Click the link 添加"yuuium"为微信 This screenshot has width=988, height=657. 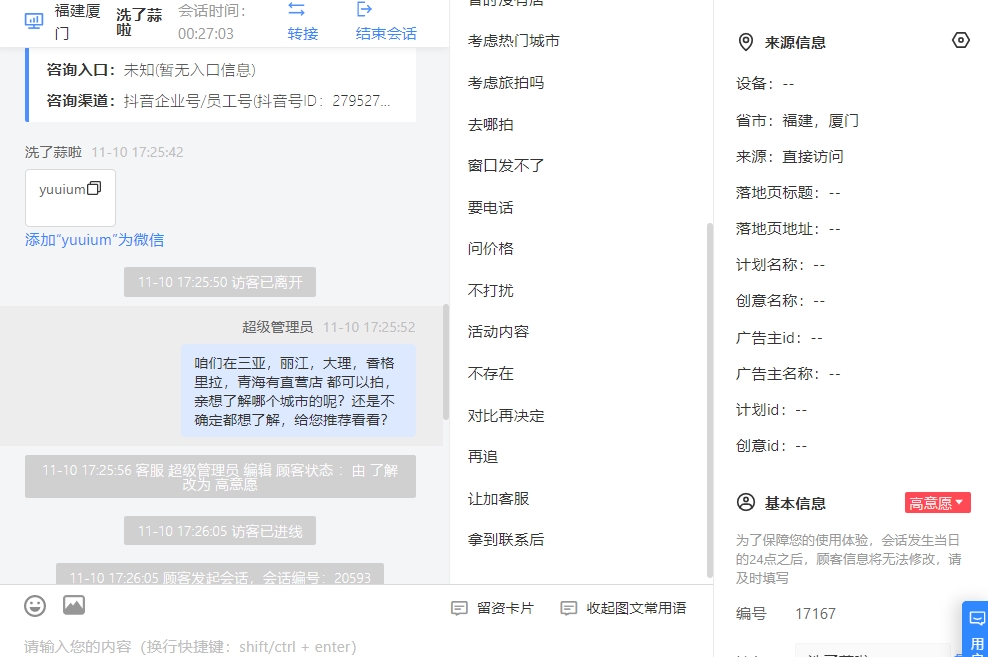coord(95,240)
